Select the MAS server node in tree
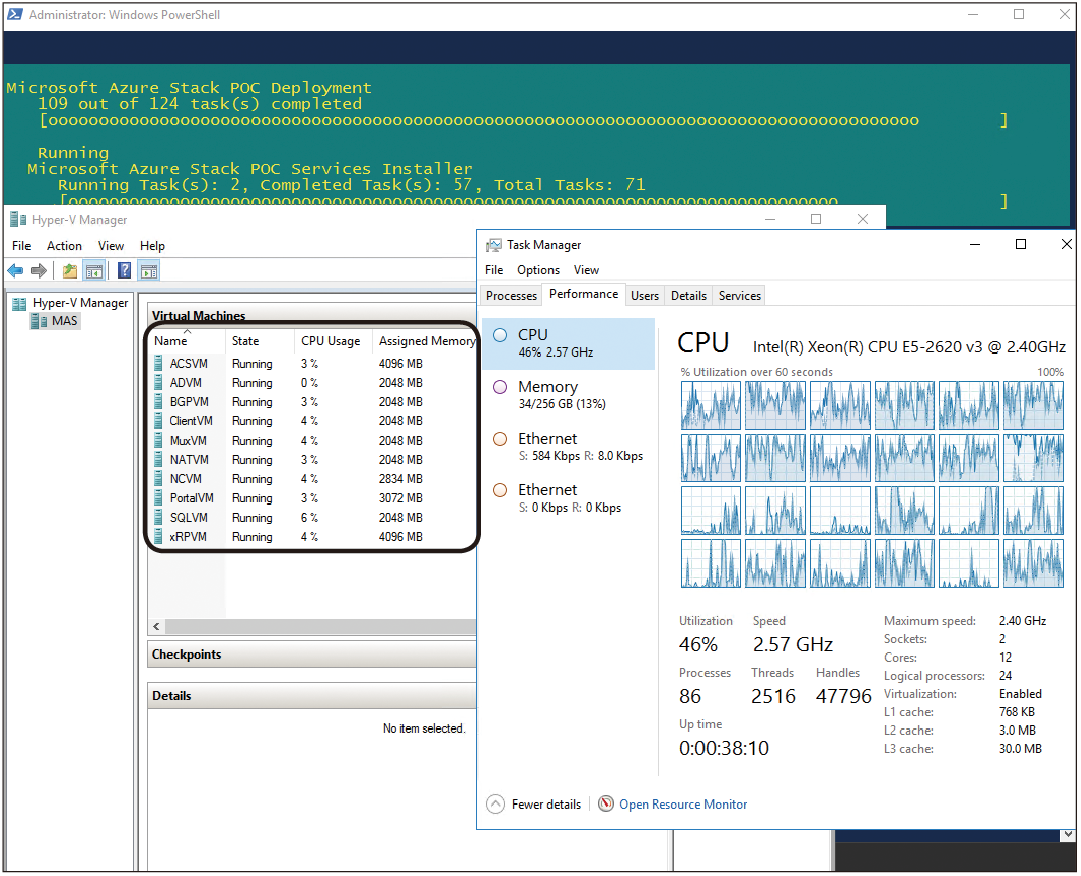1081x876 pixels. [56, 322]
